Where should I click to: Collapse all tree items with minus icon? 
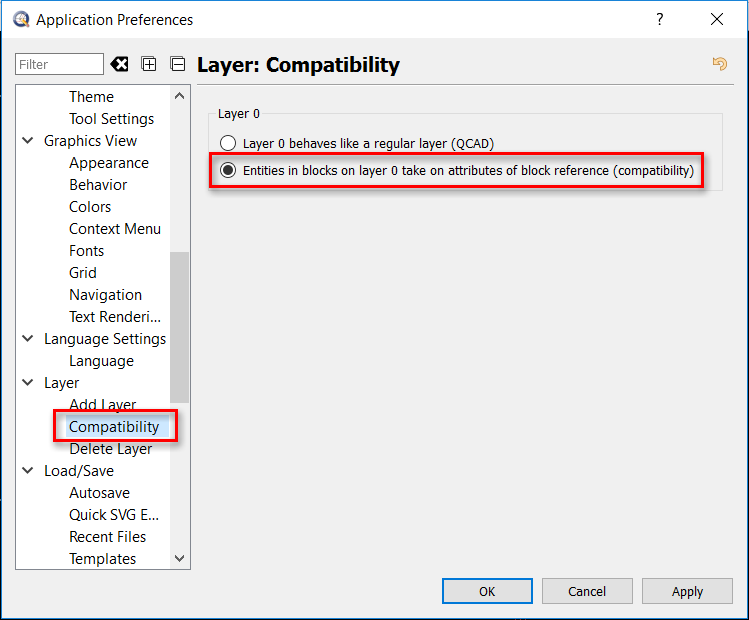coord(178,64)
